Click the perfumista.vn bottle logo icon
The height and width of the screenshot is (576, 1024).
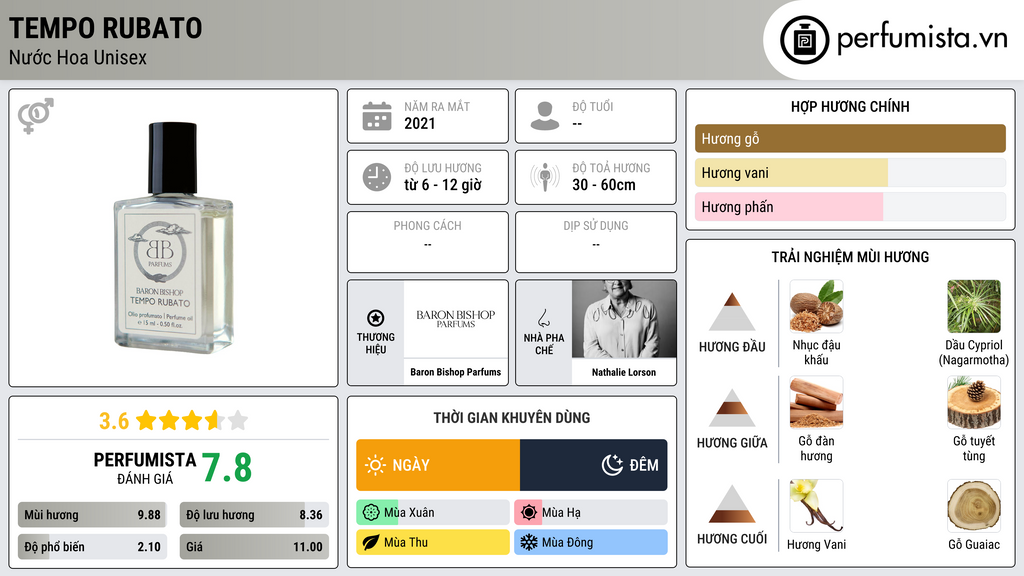tap(804, 40)
